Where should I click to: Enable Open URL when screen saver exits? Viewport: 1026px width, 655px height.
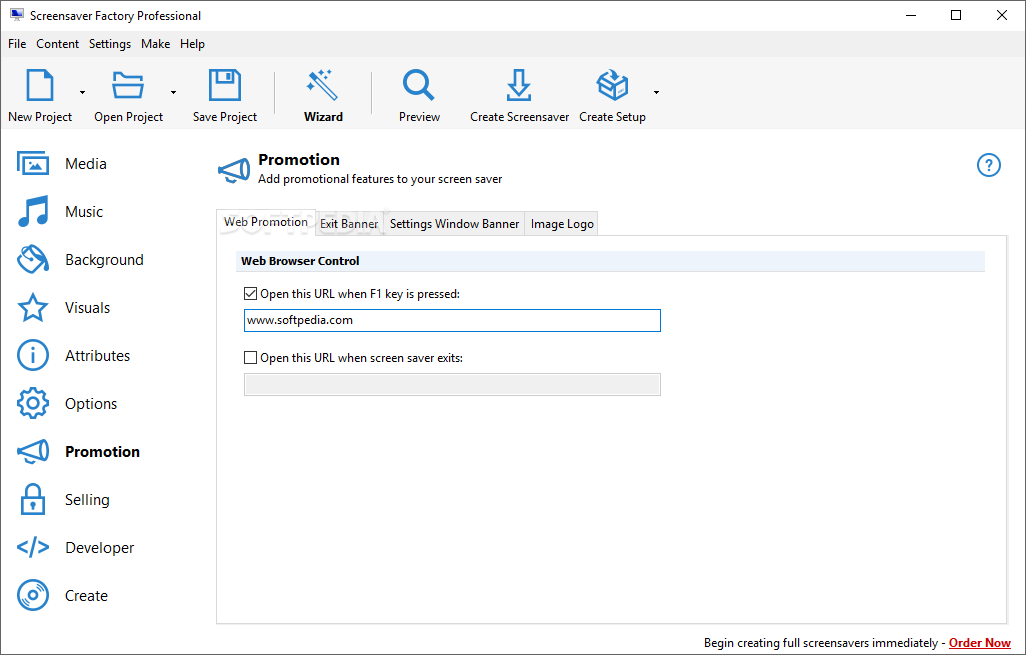tap(251, 357)
